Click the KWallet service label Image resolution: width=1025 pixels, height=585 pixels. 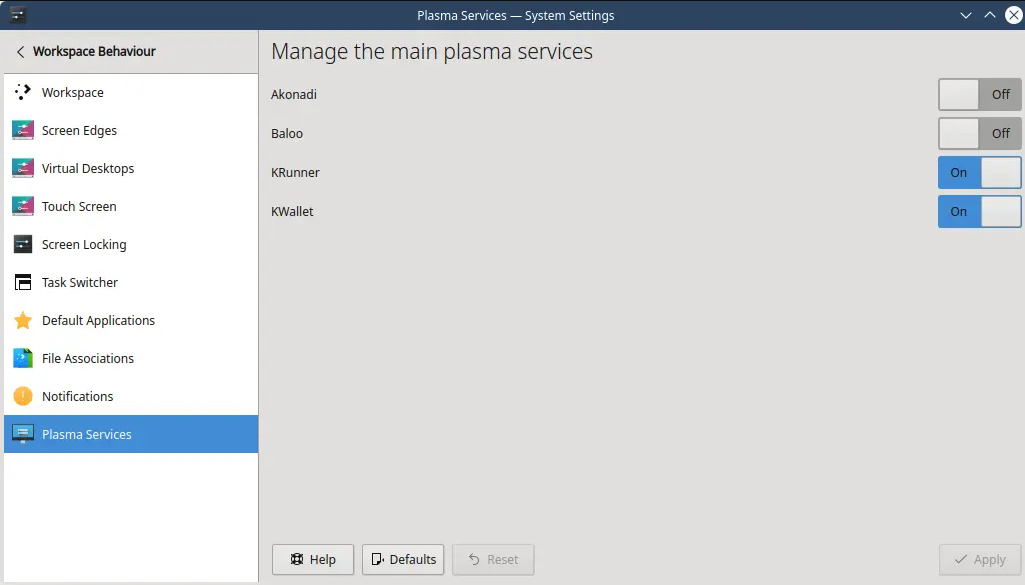click(292, 212)
